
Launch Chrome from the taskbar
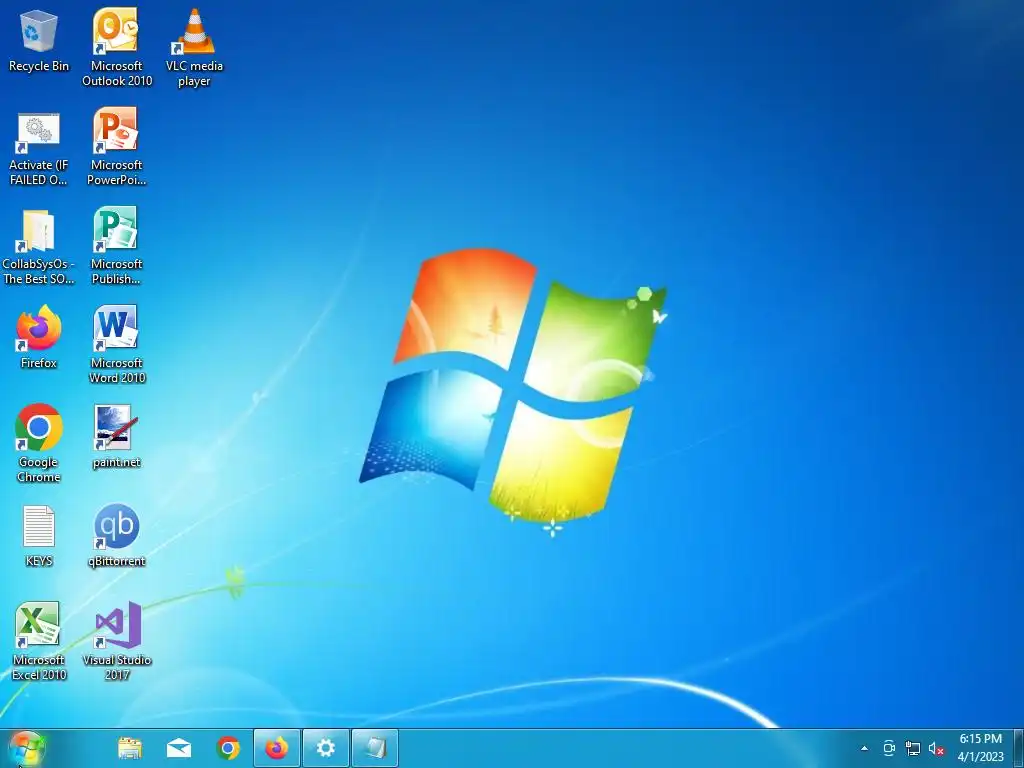pos(228,748)
